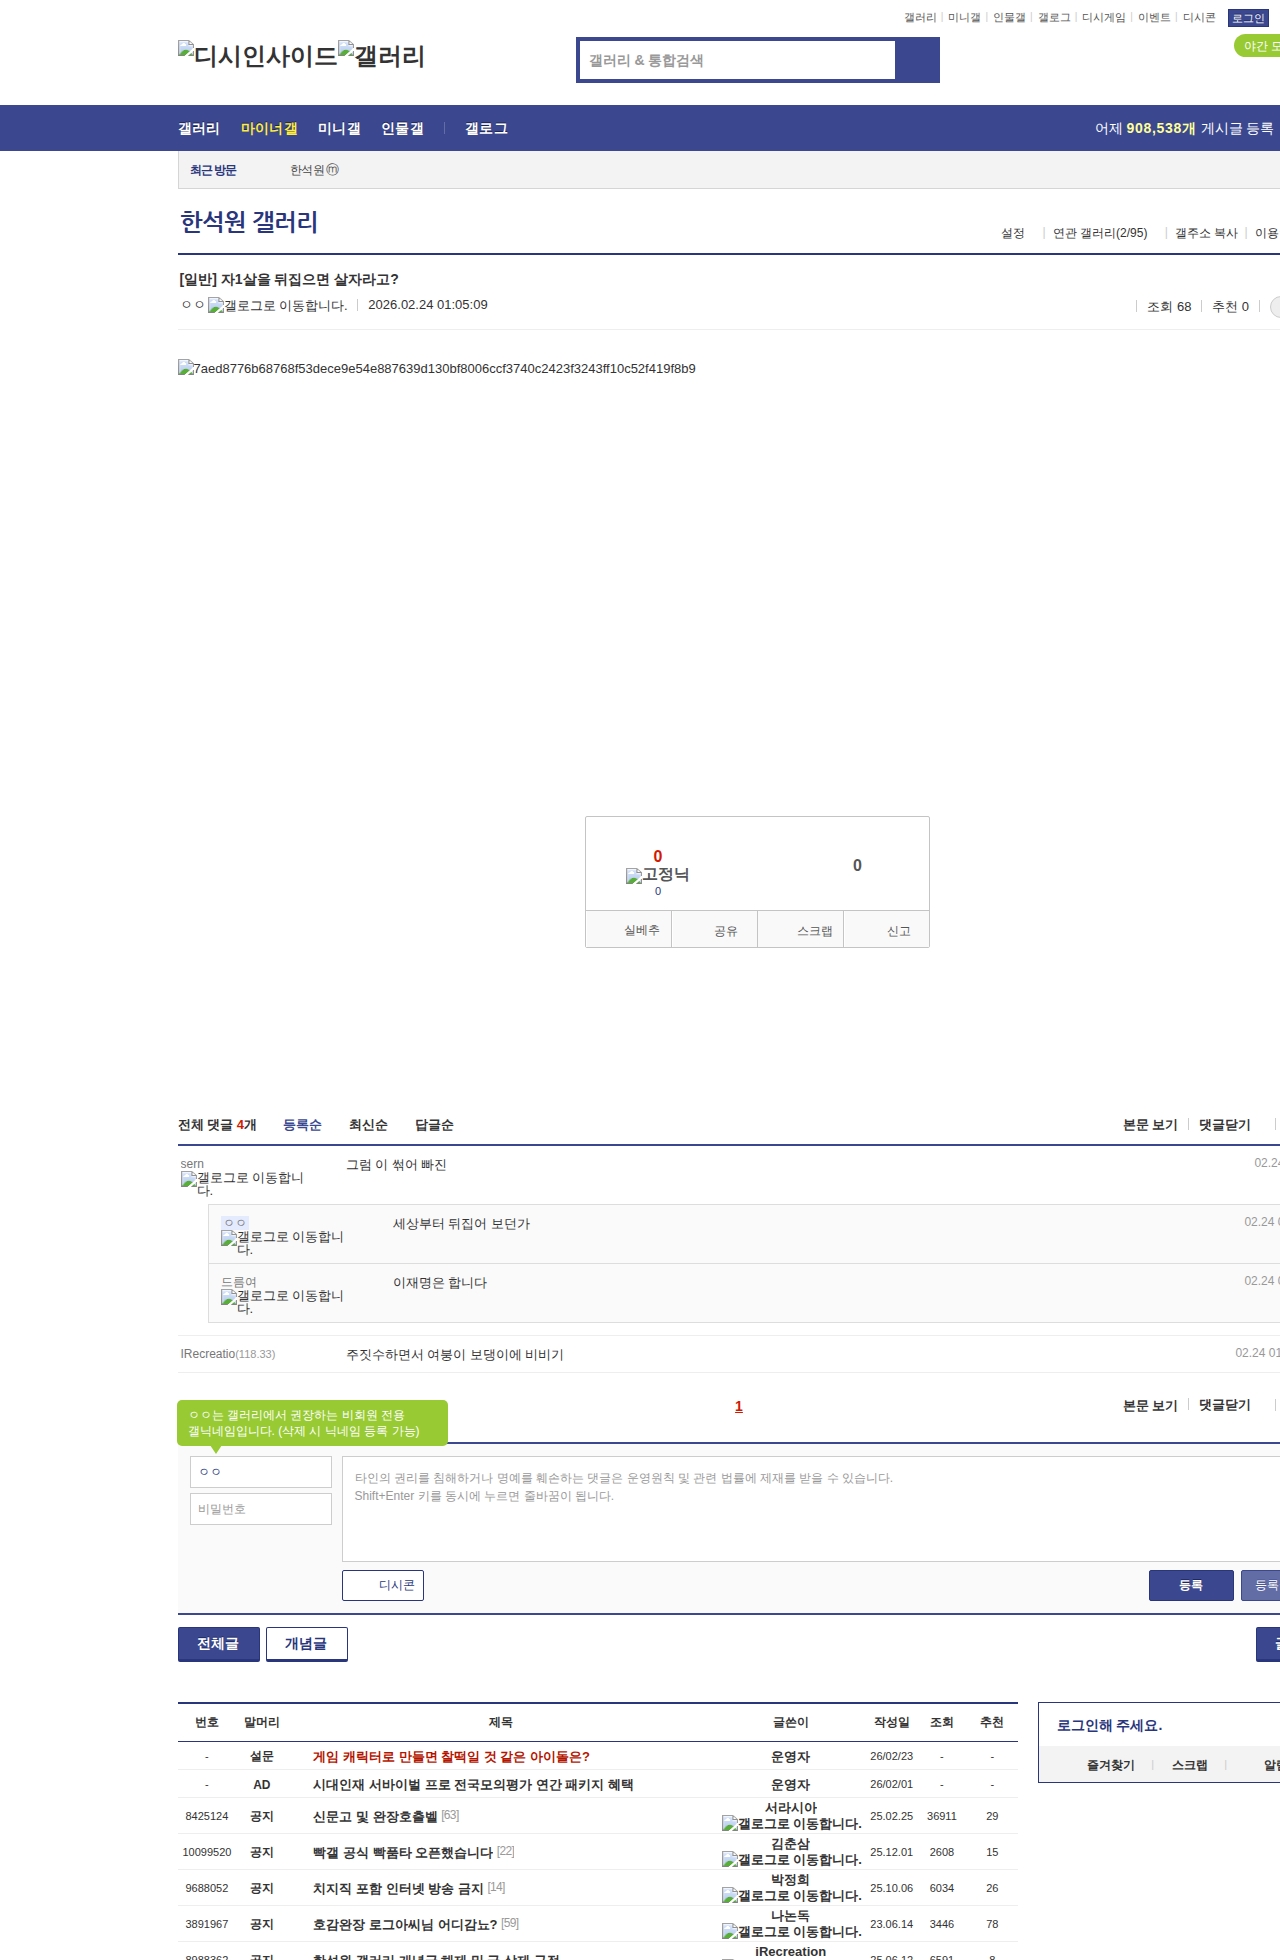Viewport: 1280px width, 1960px height.
Task: Collapse comments with 댓글닫기 above the comment list
Action: [x=1225, y=1125]
